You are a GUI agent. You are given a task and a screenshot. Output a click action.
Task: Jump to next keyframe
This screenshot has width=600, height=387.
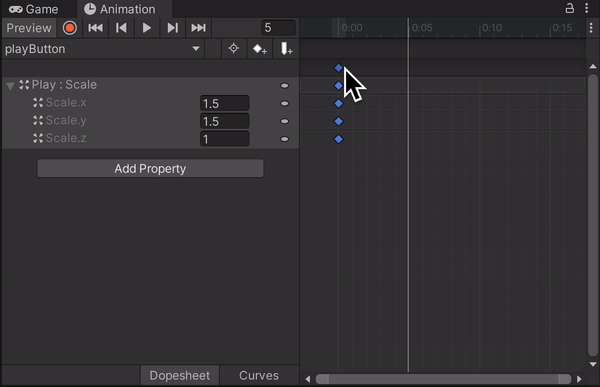tap(173, 28)
